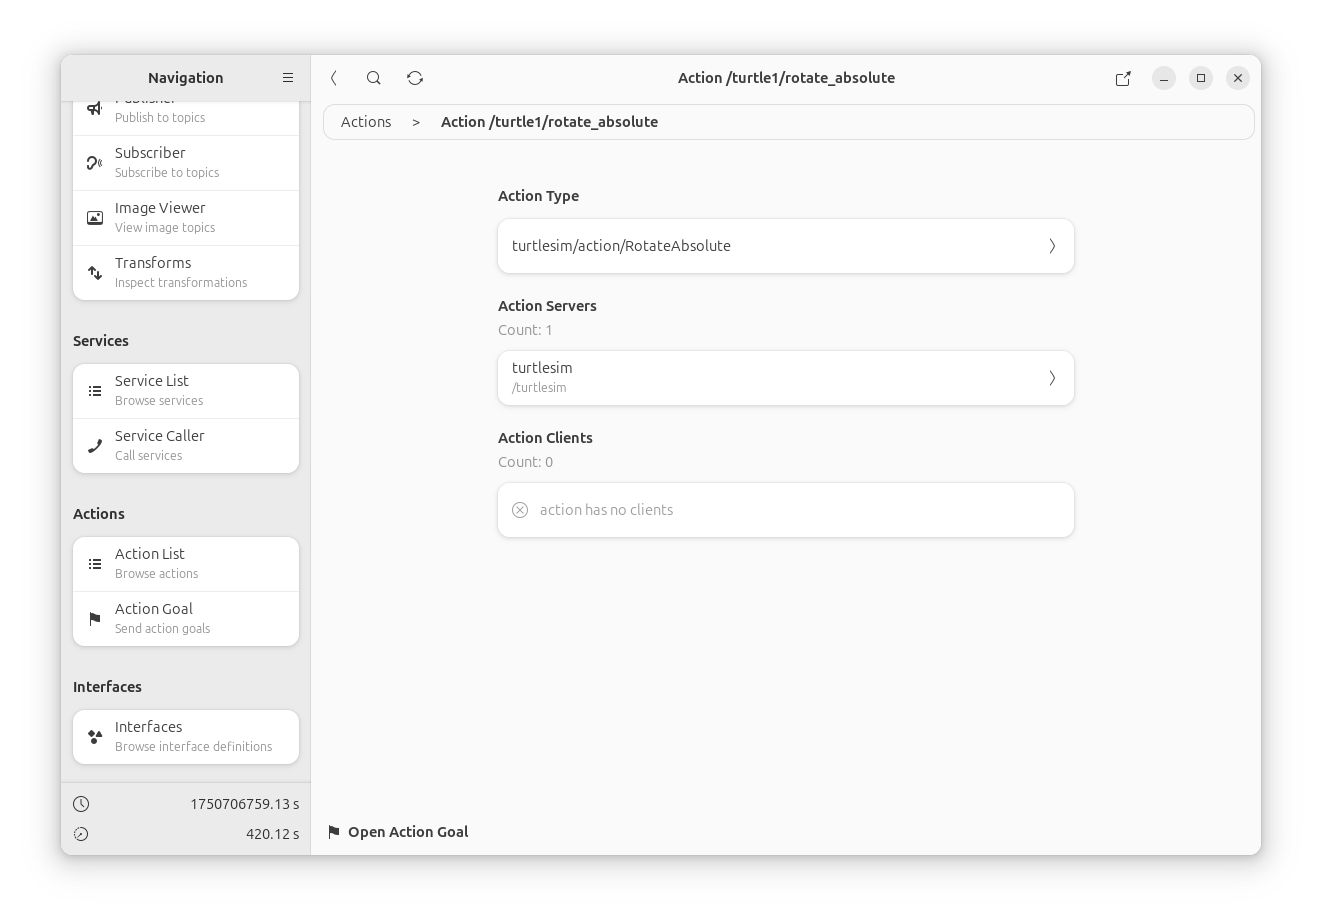This screenshot has width=1322, height=922.
Task: Click the 420.12 s value
Action: (x=273, y=834)
